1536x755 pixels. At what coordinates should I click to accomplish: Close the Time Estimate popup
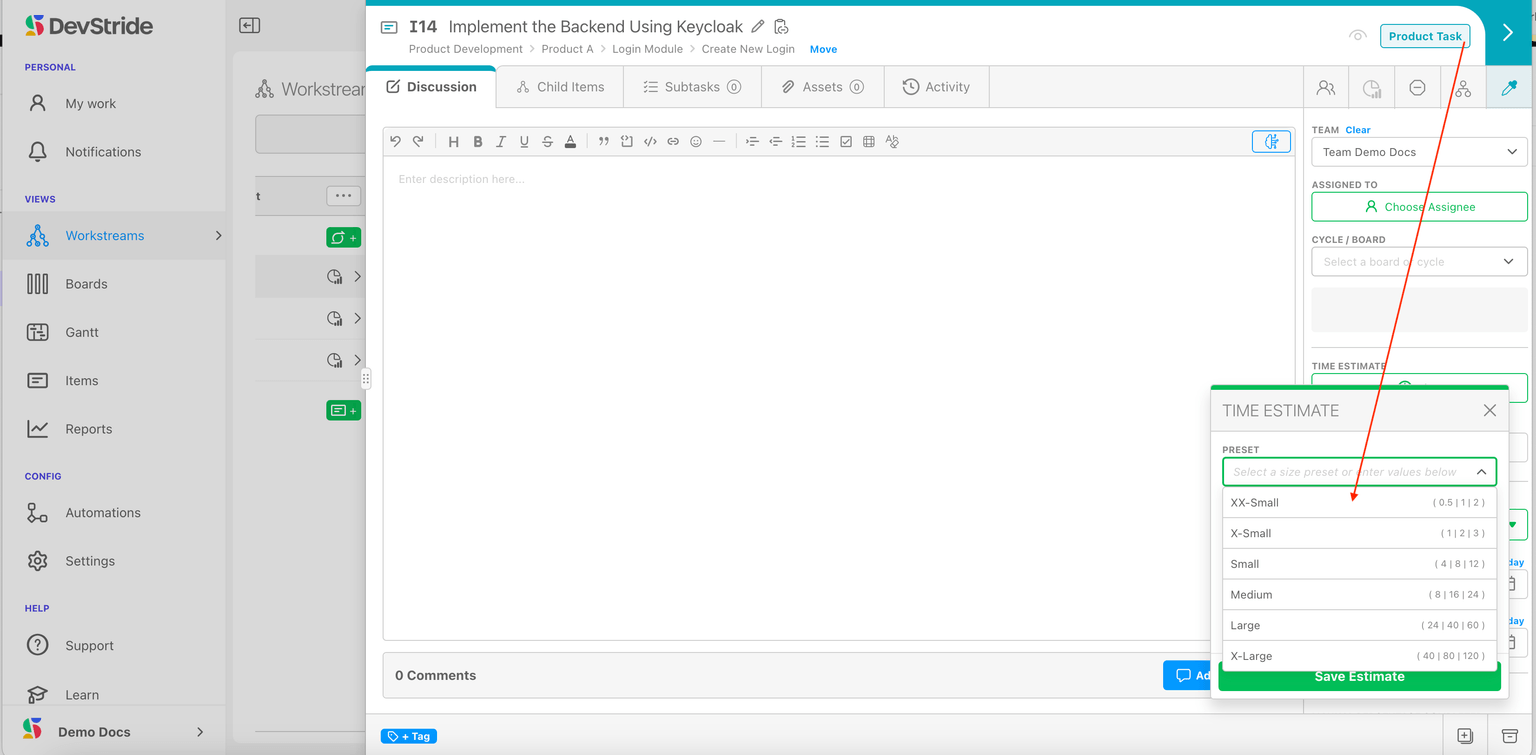[x=1489, y=411]
